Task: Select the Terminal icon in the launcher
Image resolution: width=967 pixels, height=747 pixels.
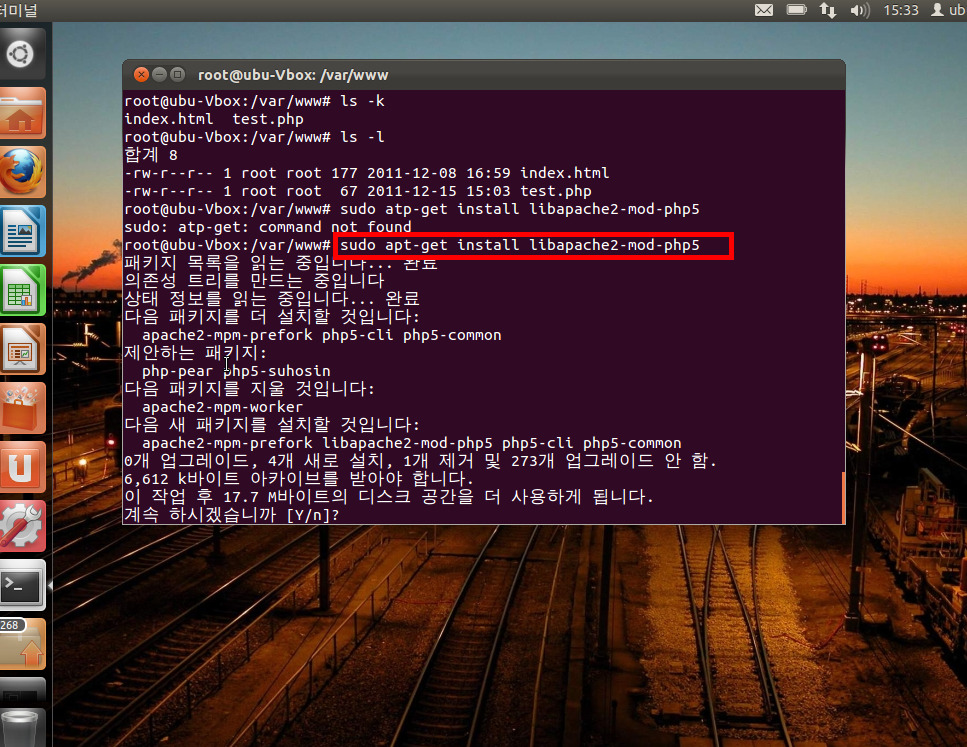Action: [x=22, y=584]
